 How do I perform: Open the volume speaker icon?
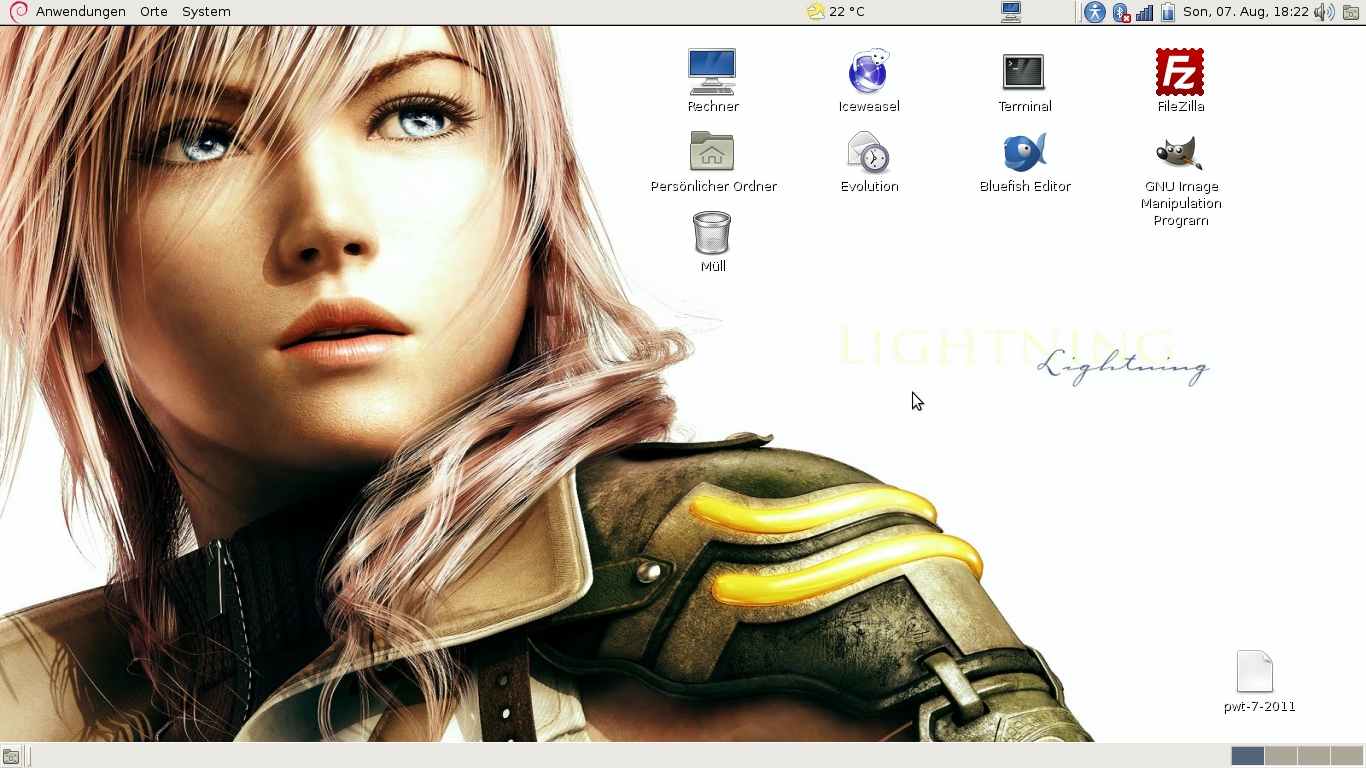[1324, 12]
